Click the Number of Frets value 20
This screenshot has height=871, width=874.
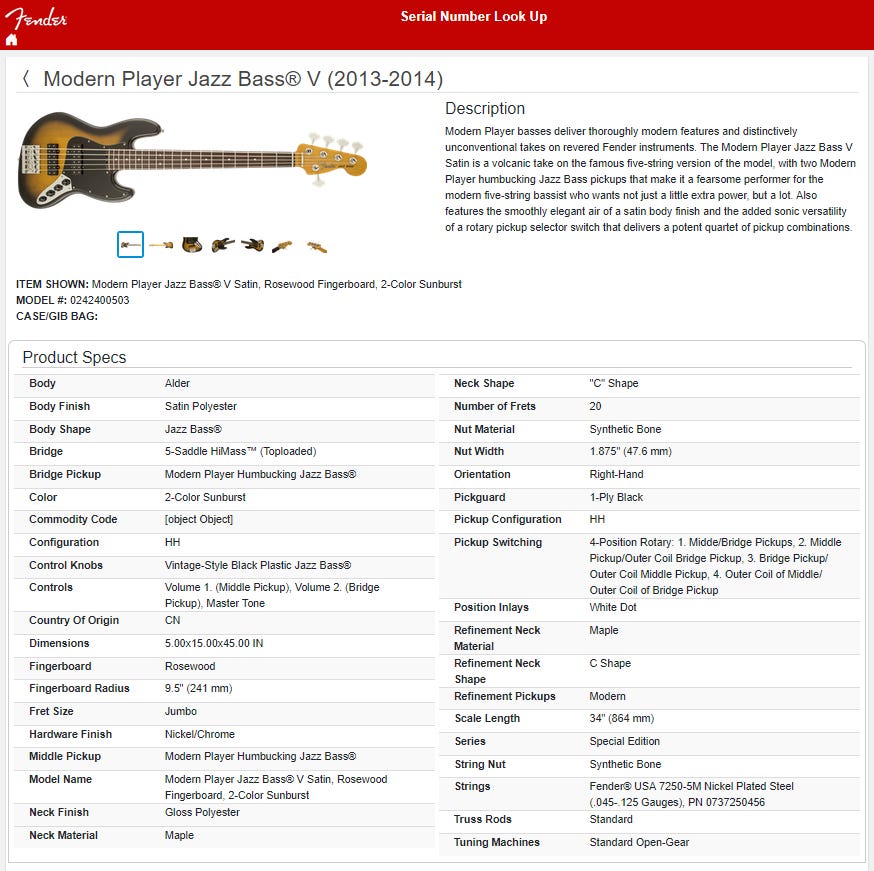(595, 406)
